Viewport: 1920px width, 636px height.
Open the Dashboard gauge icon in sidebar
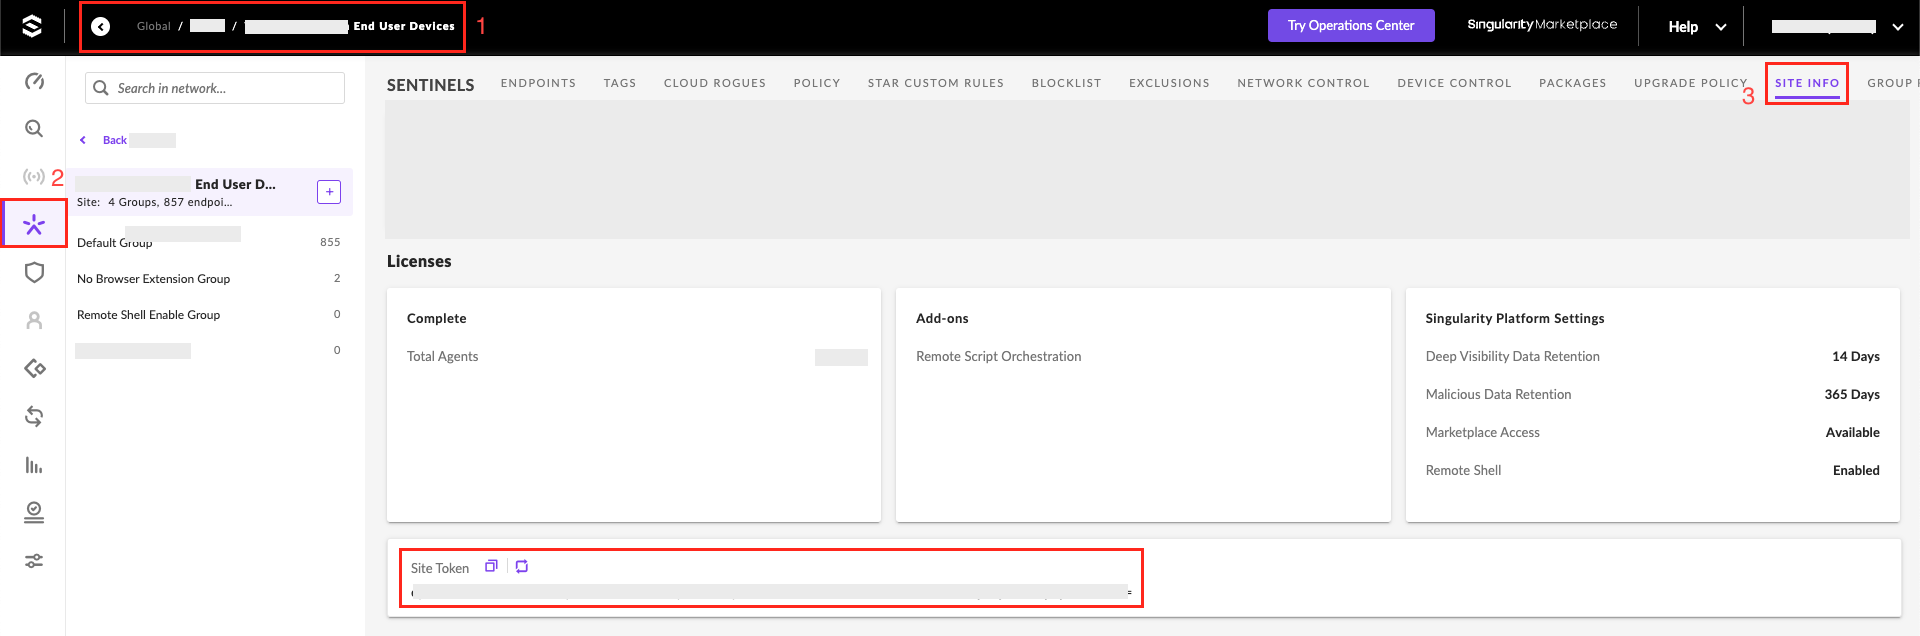(x=34, y=81)
